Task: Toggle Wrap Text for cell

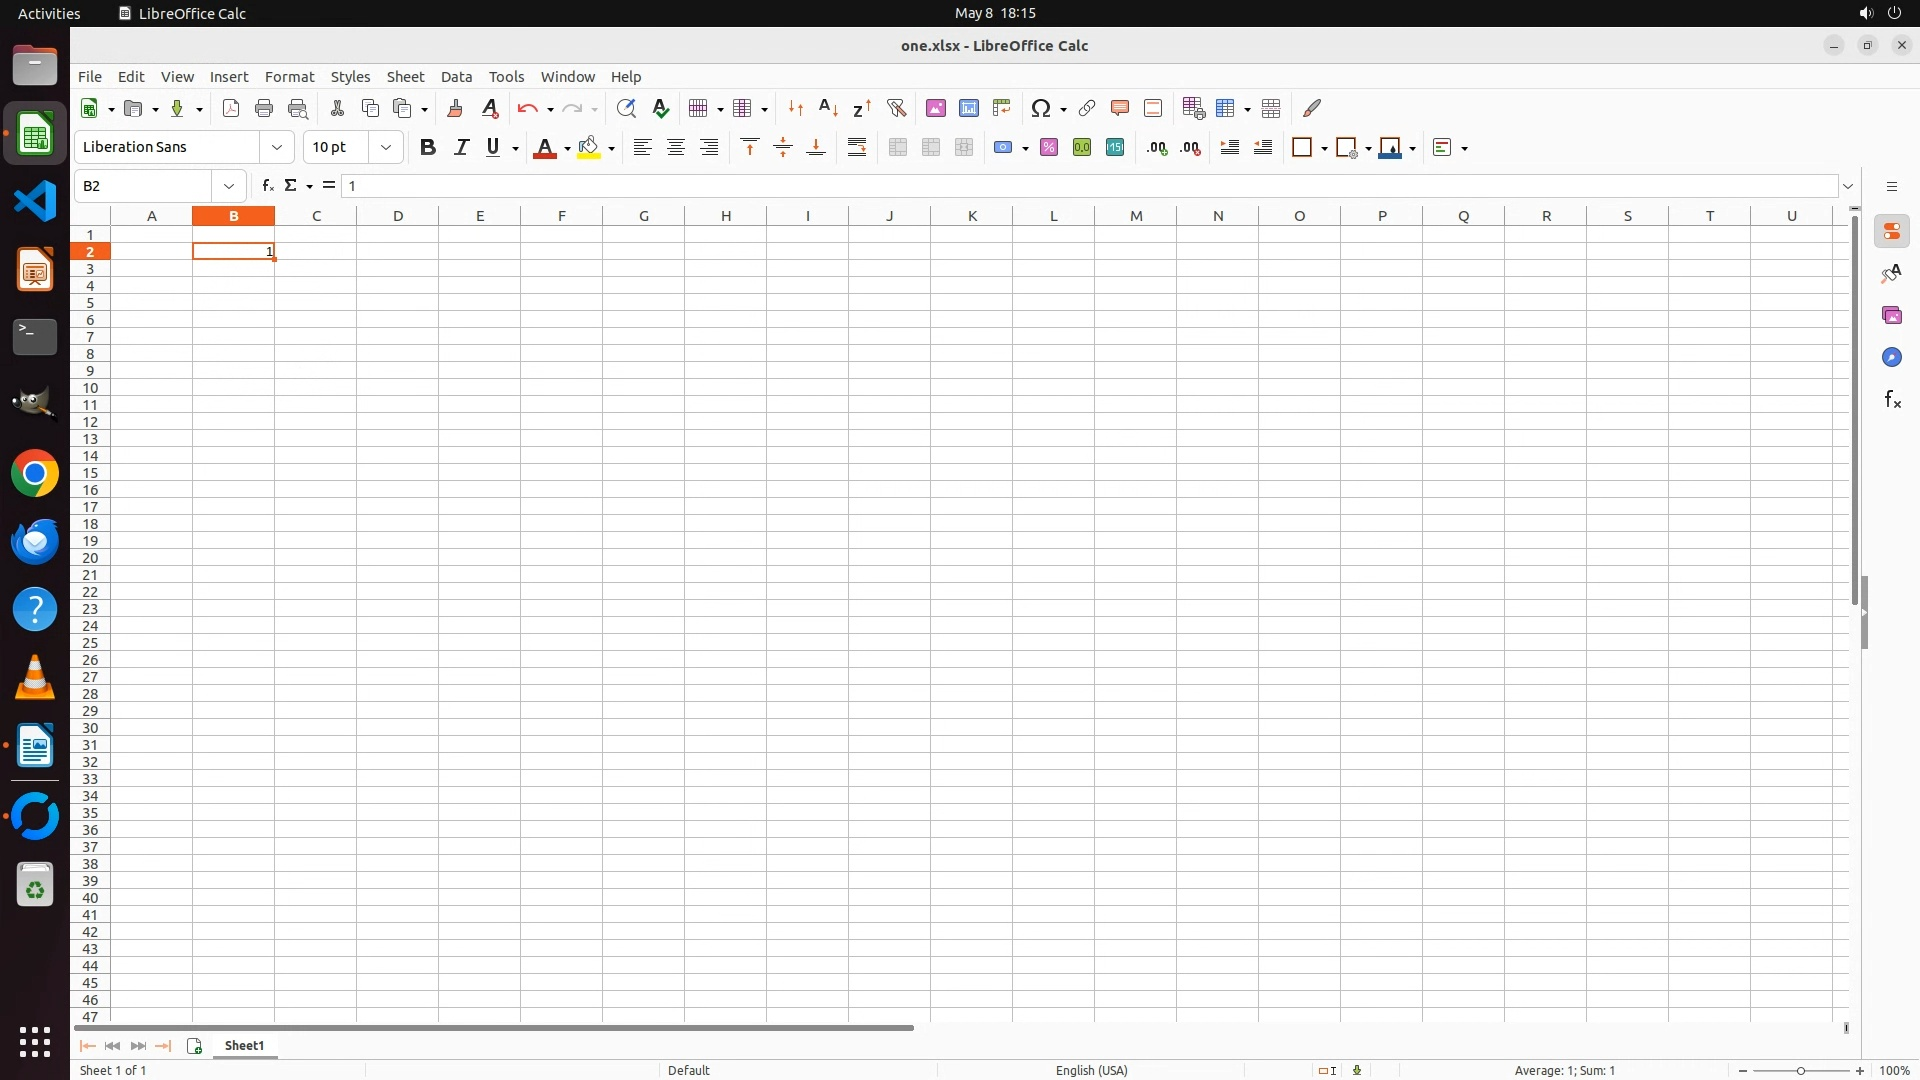Action: tap(857, 147)
